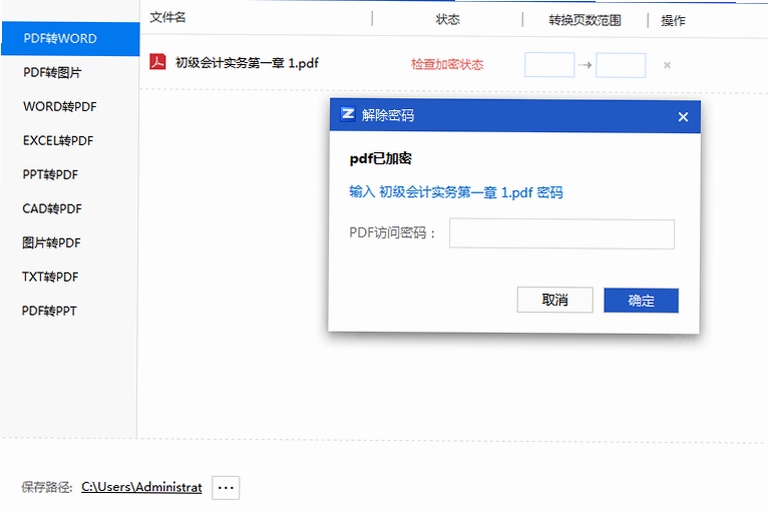This screenshot has width=768, height=511.
Task: Confirm password with 确定 button
Action: 641,300
